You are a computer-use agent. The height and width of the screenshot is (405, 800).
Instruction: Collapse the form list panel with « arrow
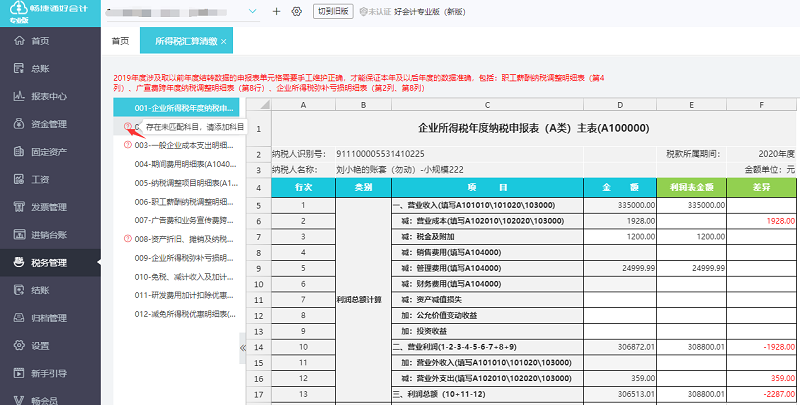tap(242, 347)
